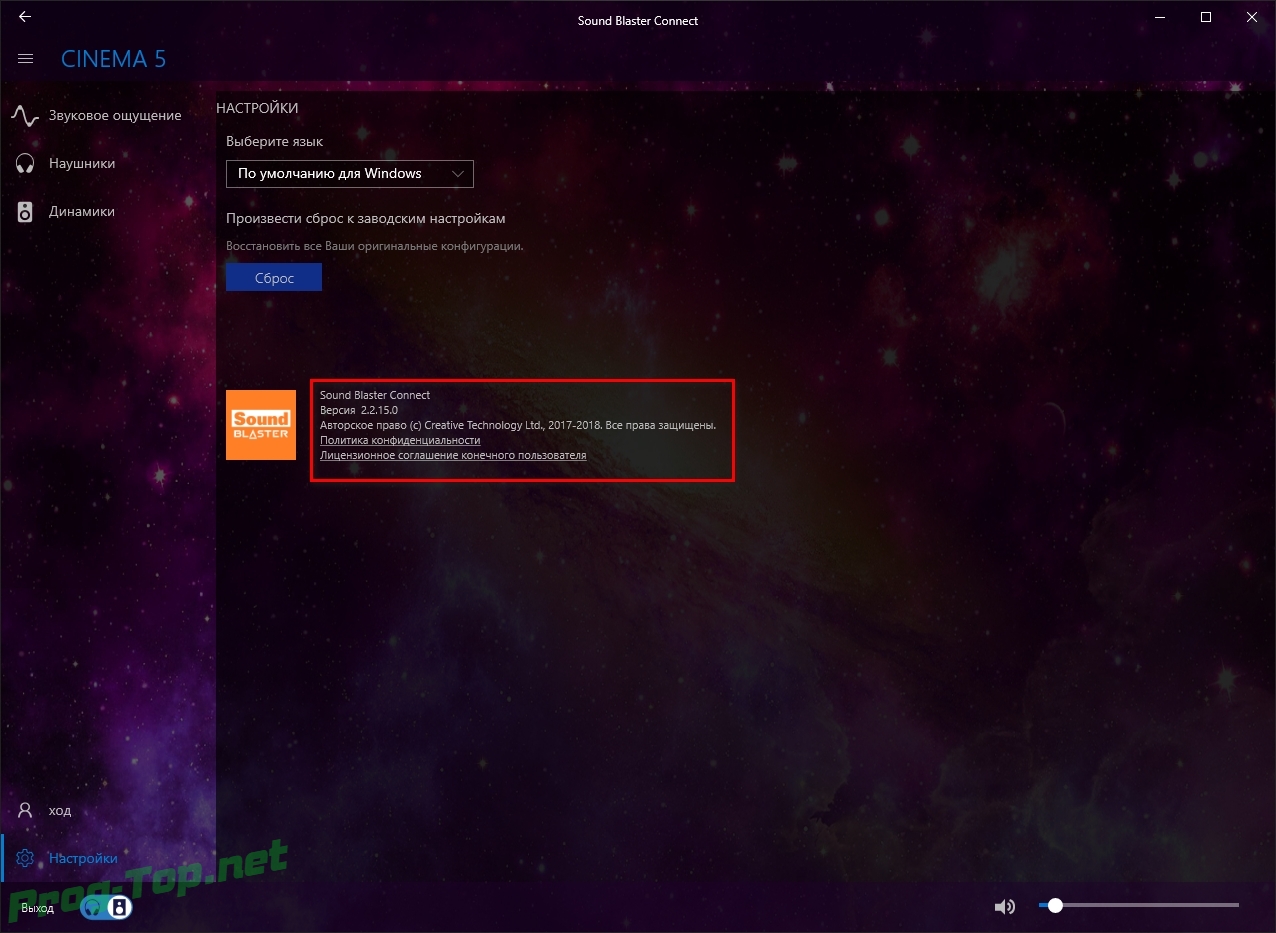
Task: Click the Выход output label
Action: click(38, 908)
